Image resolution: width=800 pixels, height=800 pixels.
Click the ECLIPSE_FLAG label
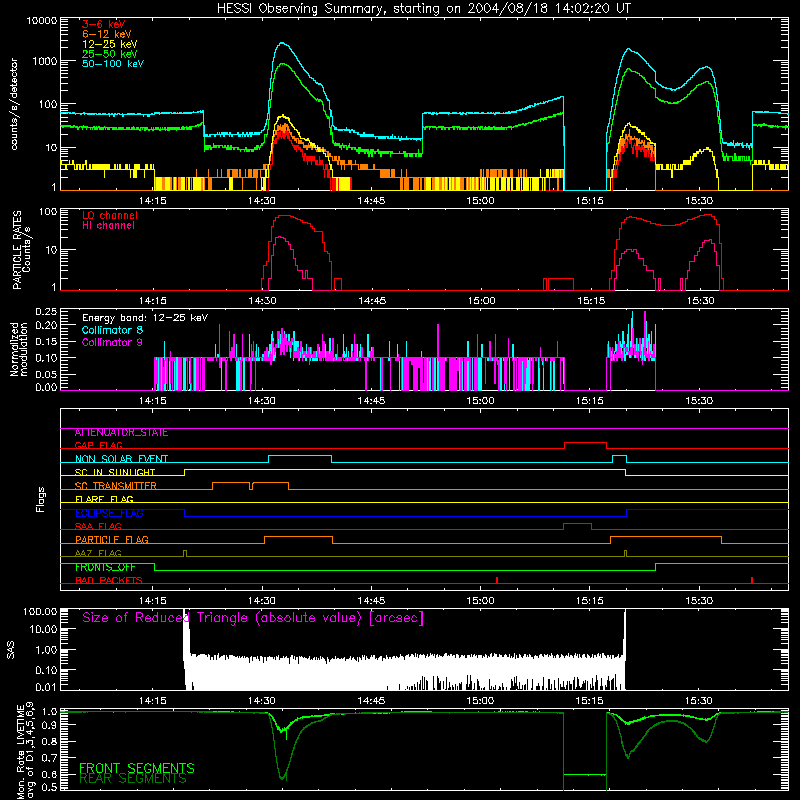[x=109, y=513]
